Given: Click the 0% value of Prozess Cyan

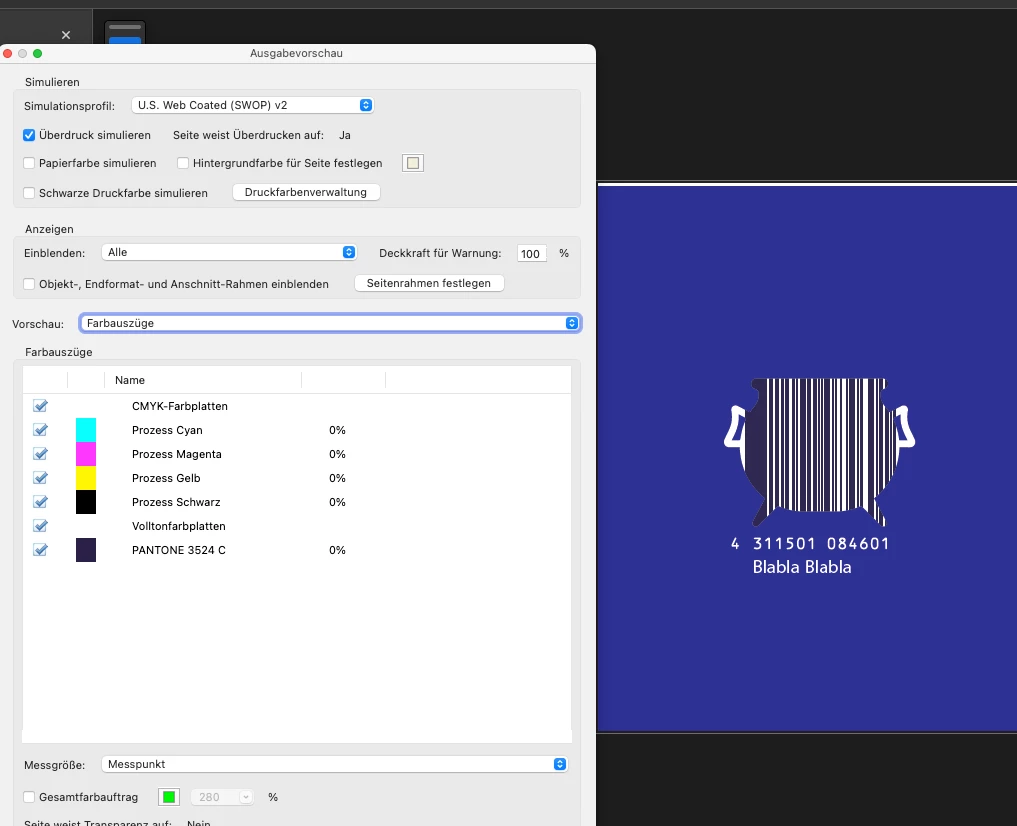Looking at the screenshot, I should tap(337, 431).
